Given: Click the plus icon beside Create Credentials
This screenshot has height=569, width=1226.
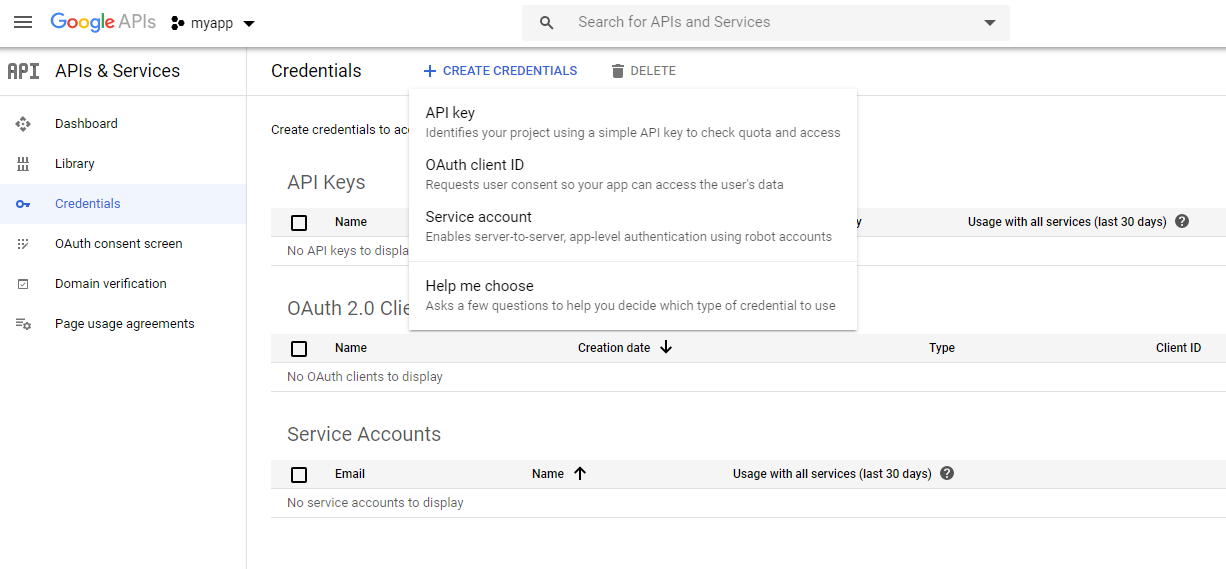Looking at the screenshot, I should click(430, 71).
